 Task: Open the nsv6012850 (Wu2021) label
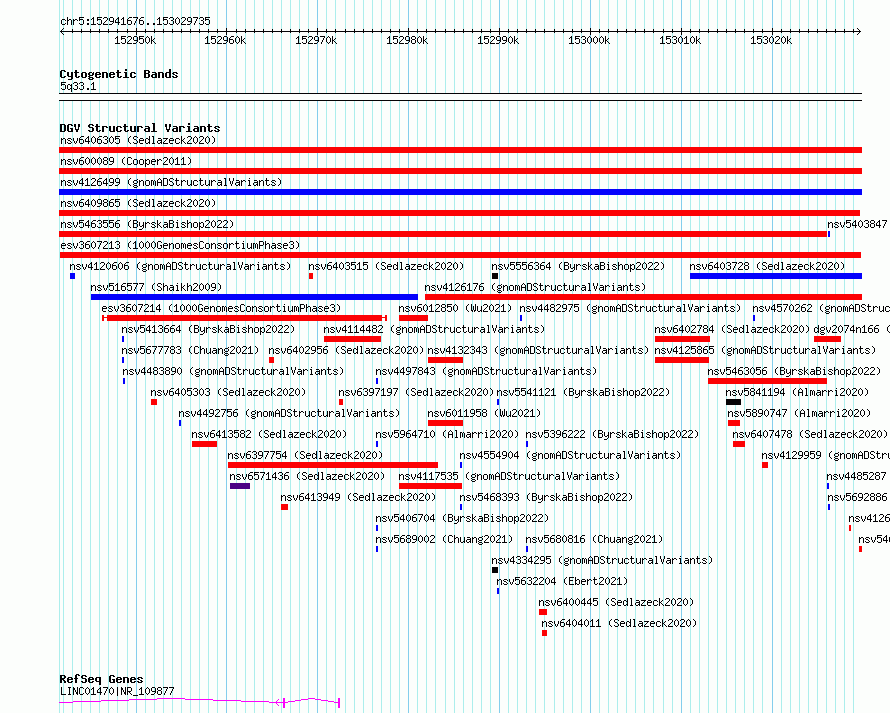point(455,308)
